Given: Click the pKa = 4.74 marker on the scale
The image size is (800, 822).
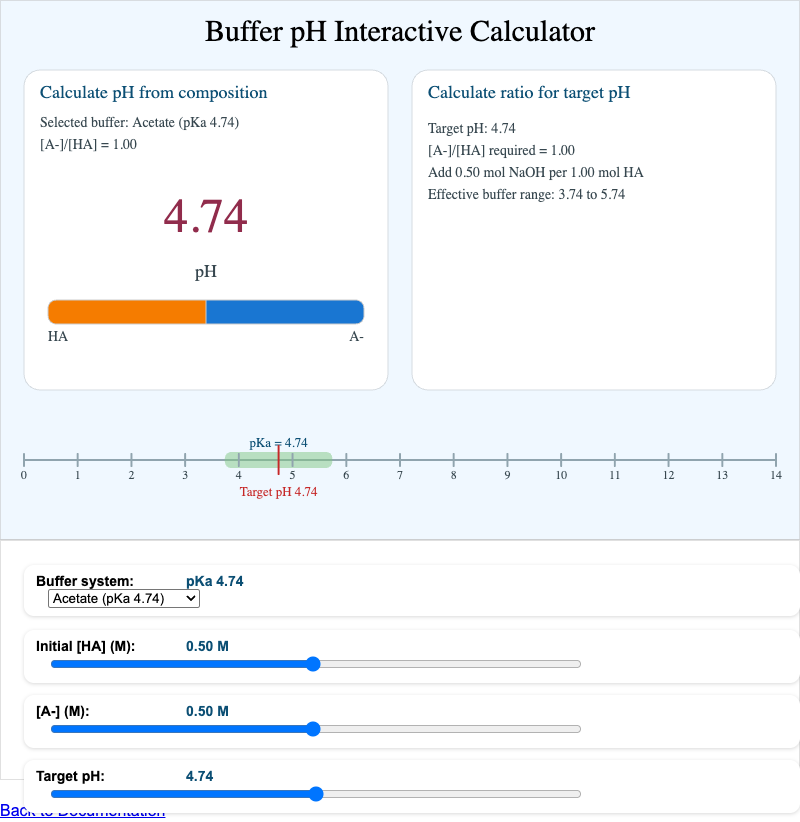Looking at the screenshot, I should (278, 443).
